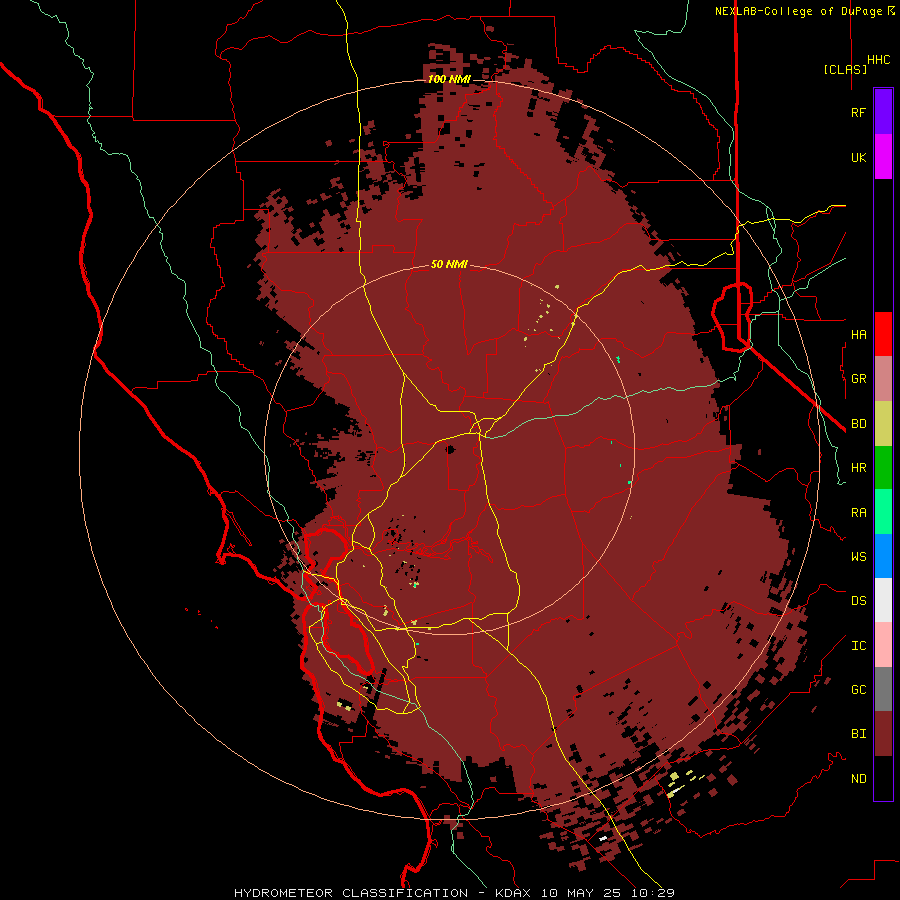Image resolution: width=900 pixels, height=900 pixels.
Task: Click the 100 NMI range ring label
Action: (449, 79)
